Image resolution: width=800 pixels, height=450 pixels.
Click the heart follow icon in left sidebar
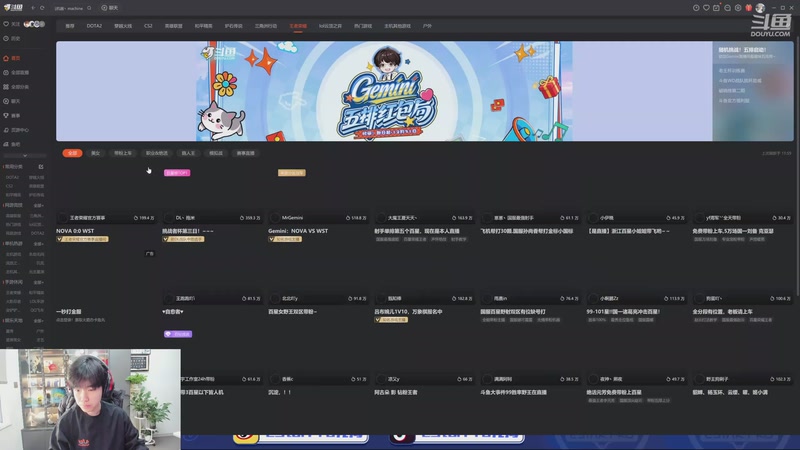pos(6,24)
